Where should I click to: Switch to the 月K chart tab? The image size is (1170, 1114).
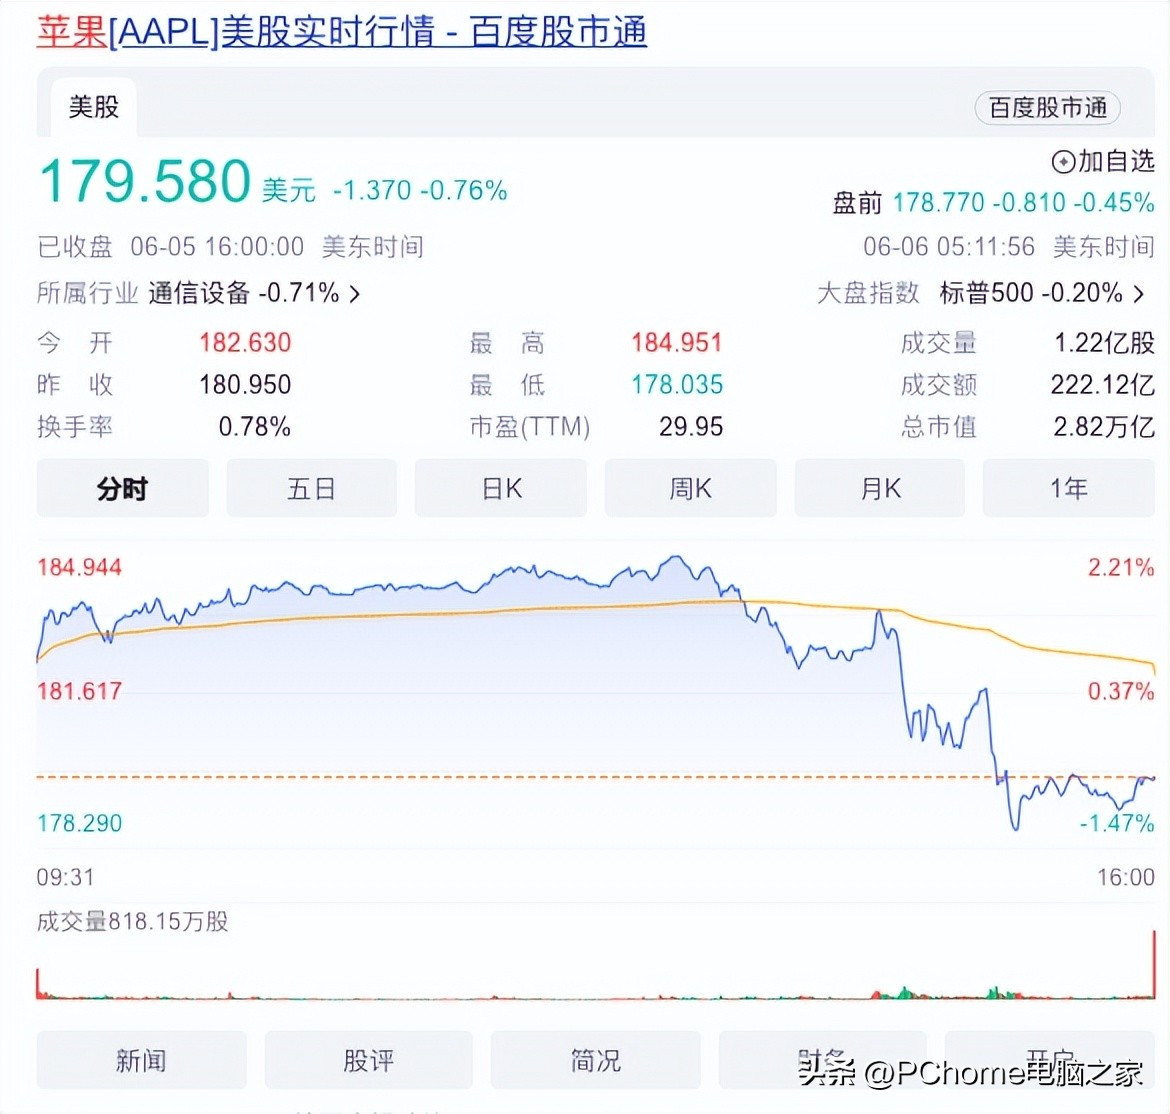pyautogui.click(x=880, y=489)
